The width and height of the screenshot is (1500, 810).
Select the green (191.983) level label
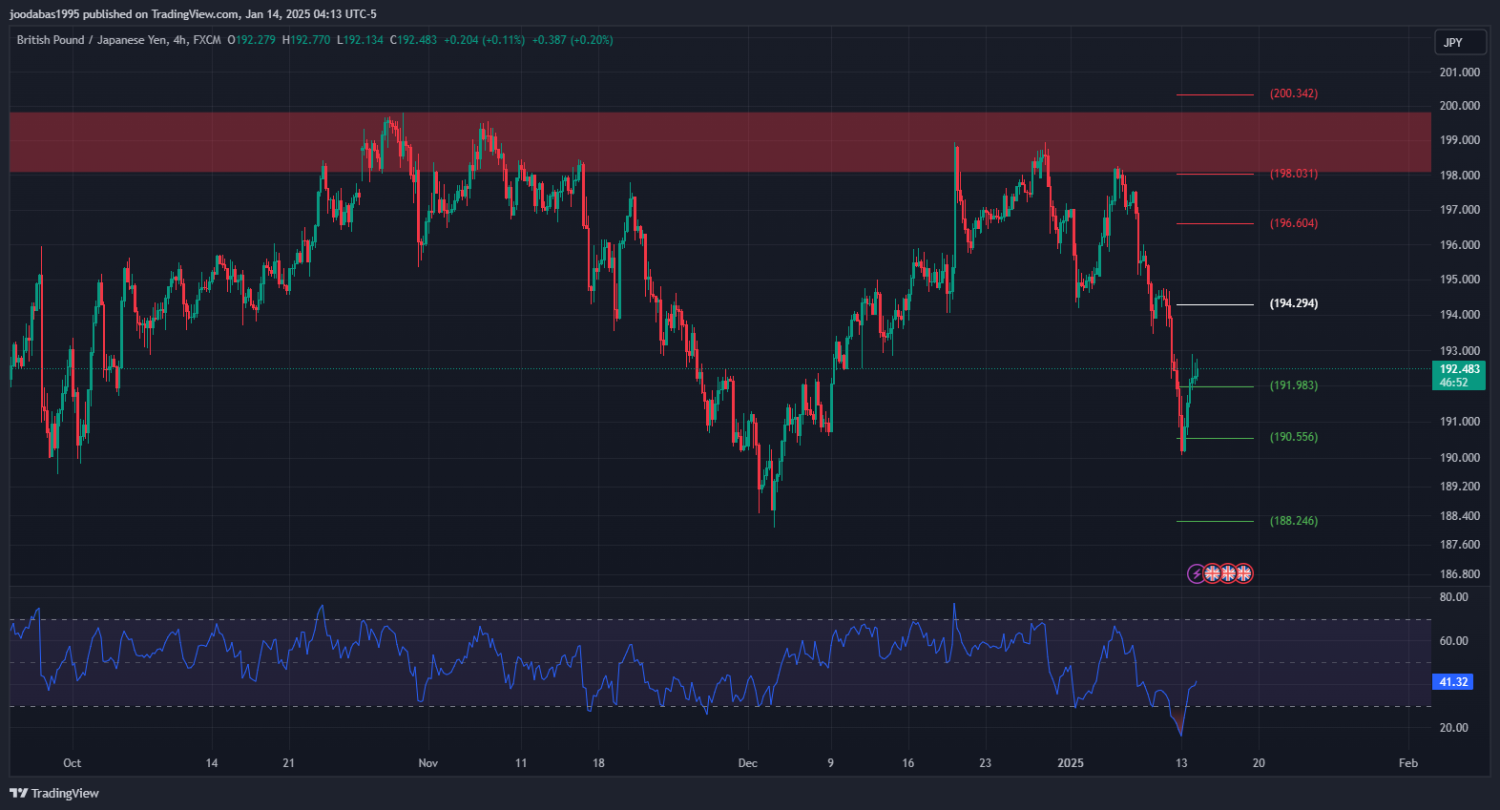tap(1294, 386)
